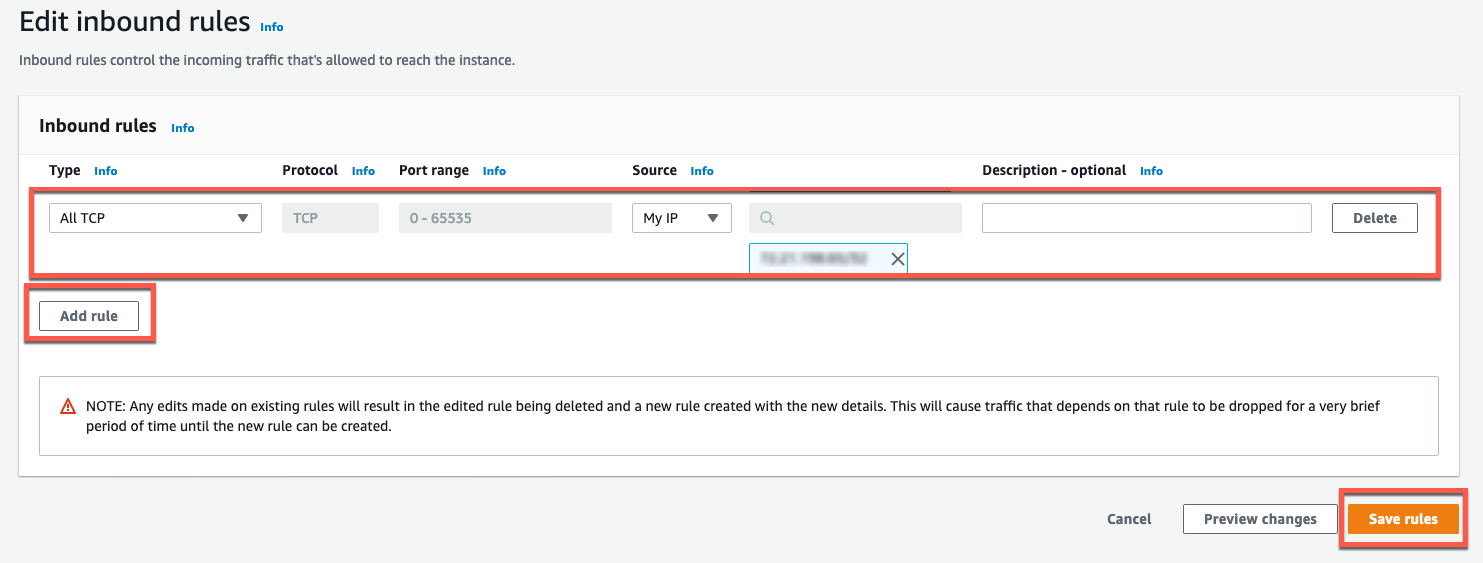Open Info link beside Protocol column

point(363,171)
